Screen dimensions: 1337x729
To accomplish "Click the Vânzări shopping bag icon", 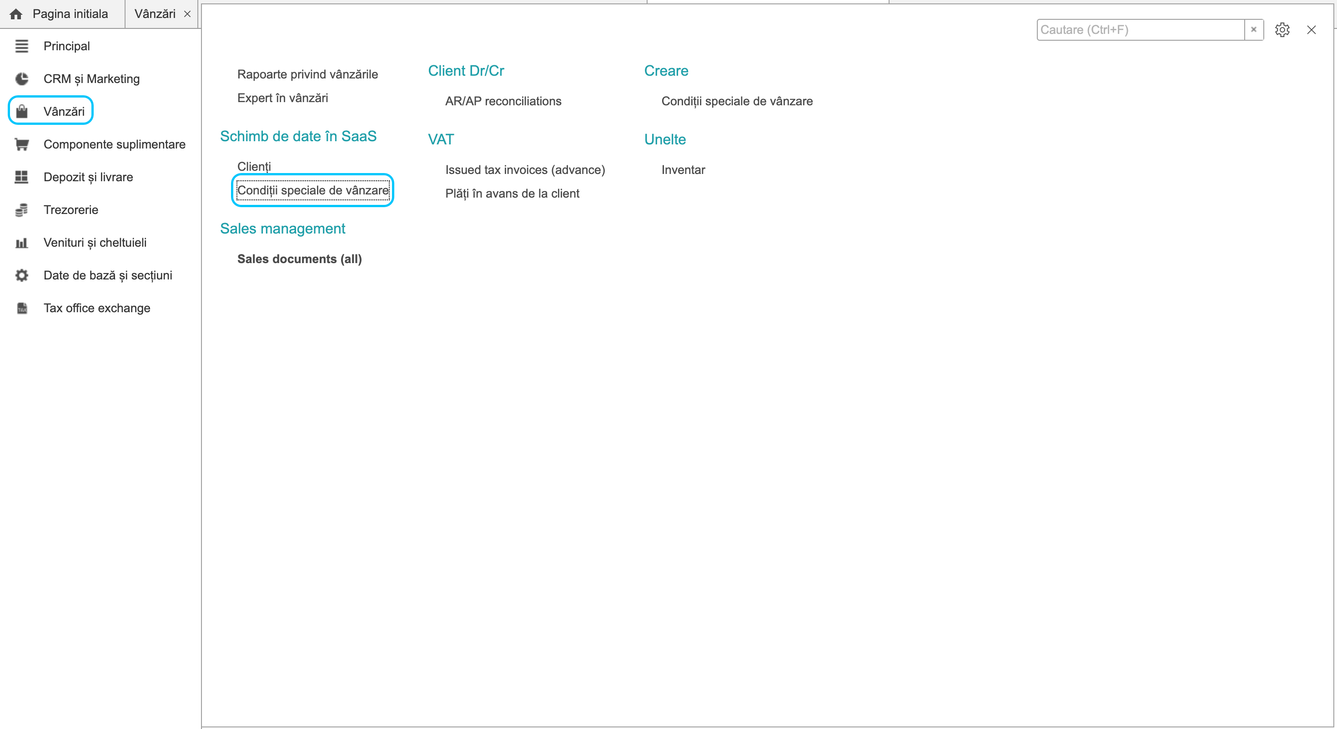I will click(x=21, y=111).
